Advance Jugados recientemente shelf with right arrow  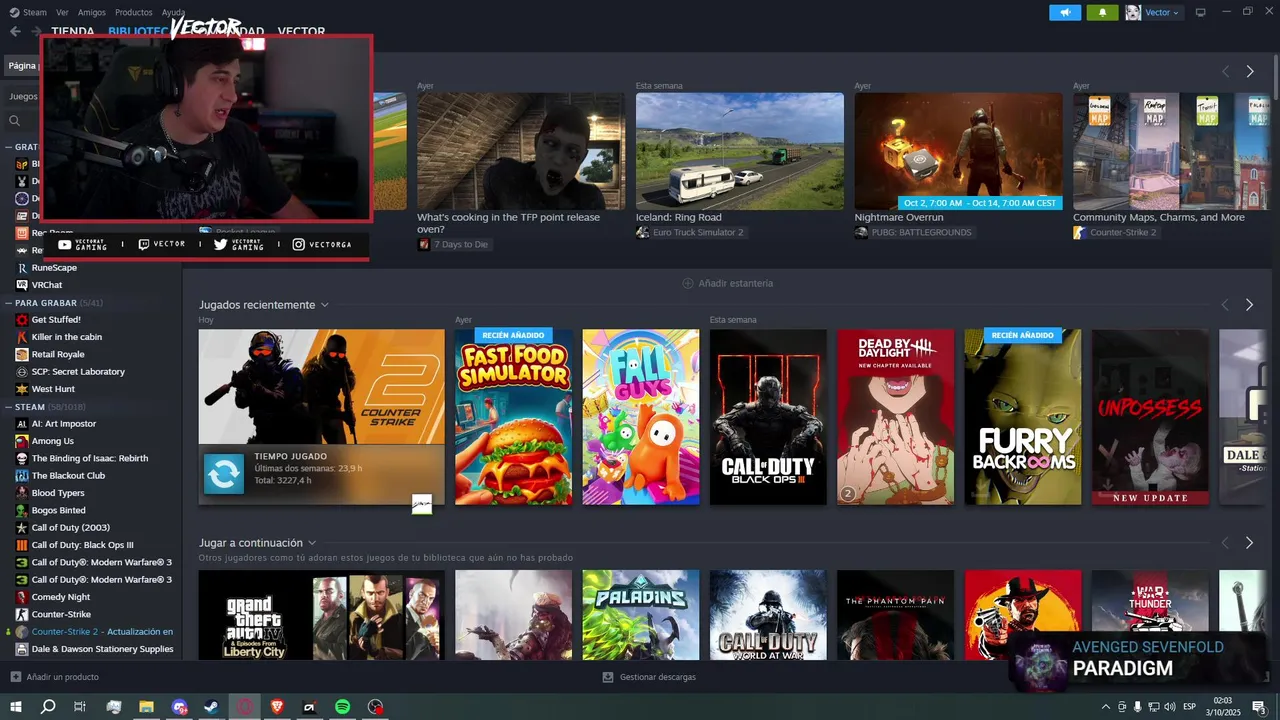click(1249, 305)
